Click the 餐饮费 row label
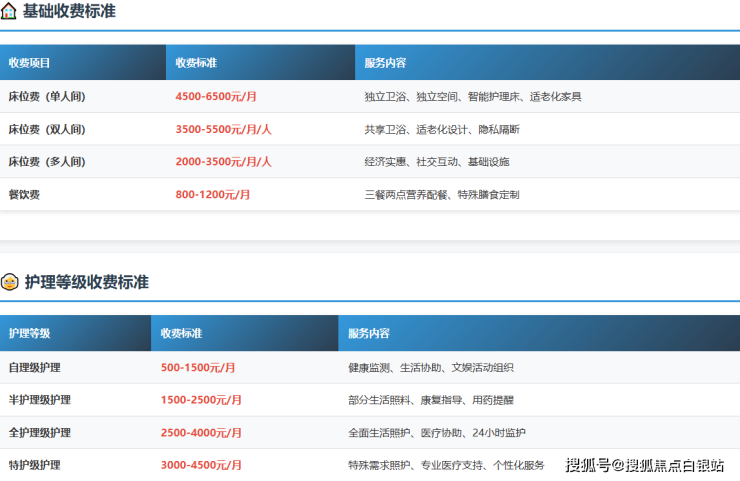Viewport: 740px width, 481px height. 24,194
